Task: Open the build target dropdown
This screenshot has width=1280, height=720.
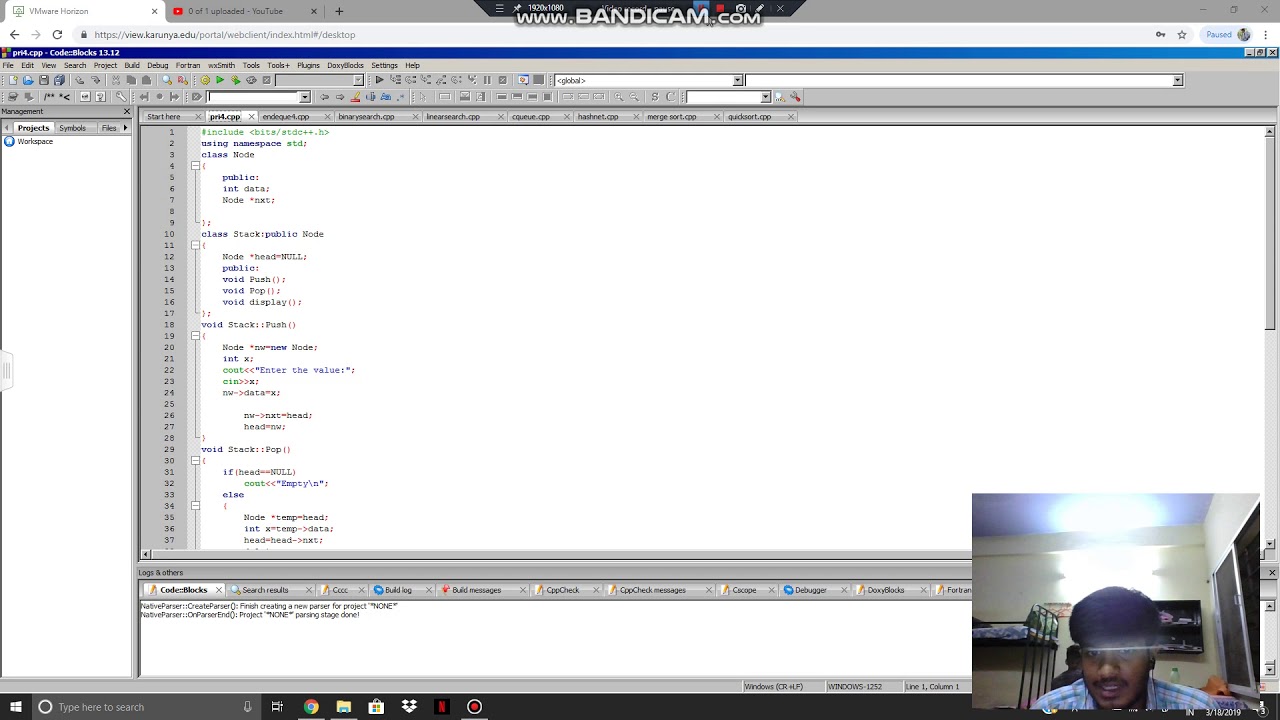Action: click(358, 80)
